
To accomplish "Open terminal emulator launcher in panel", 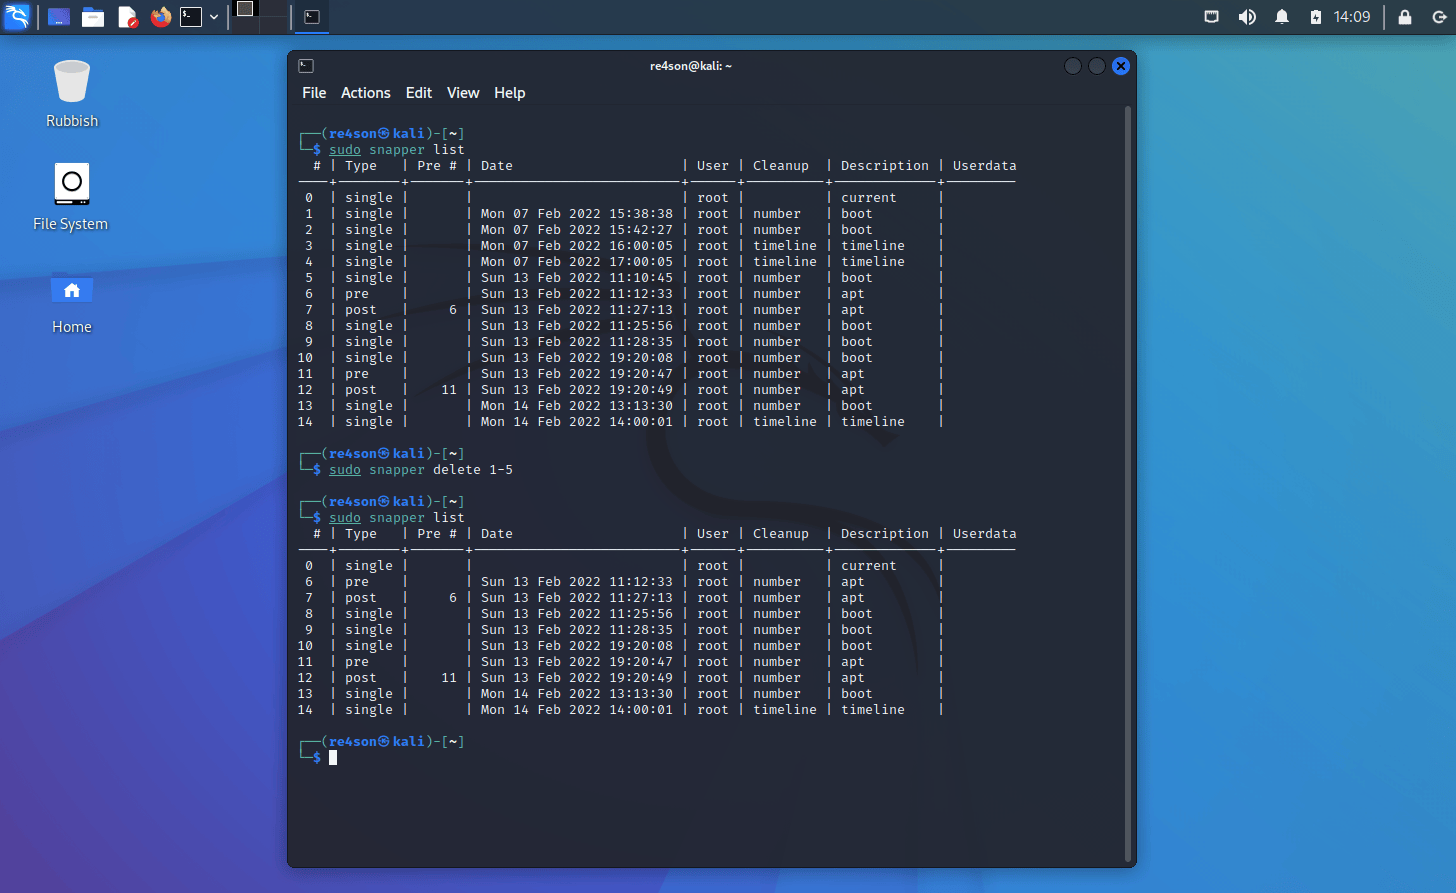I will tap(191, 17).
